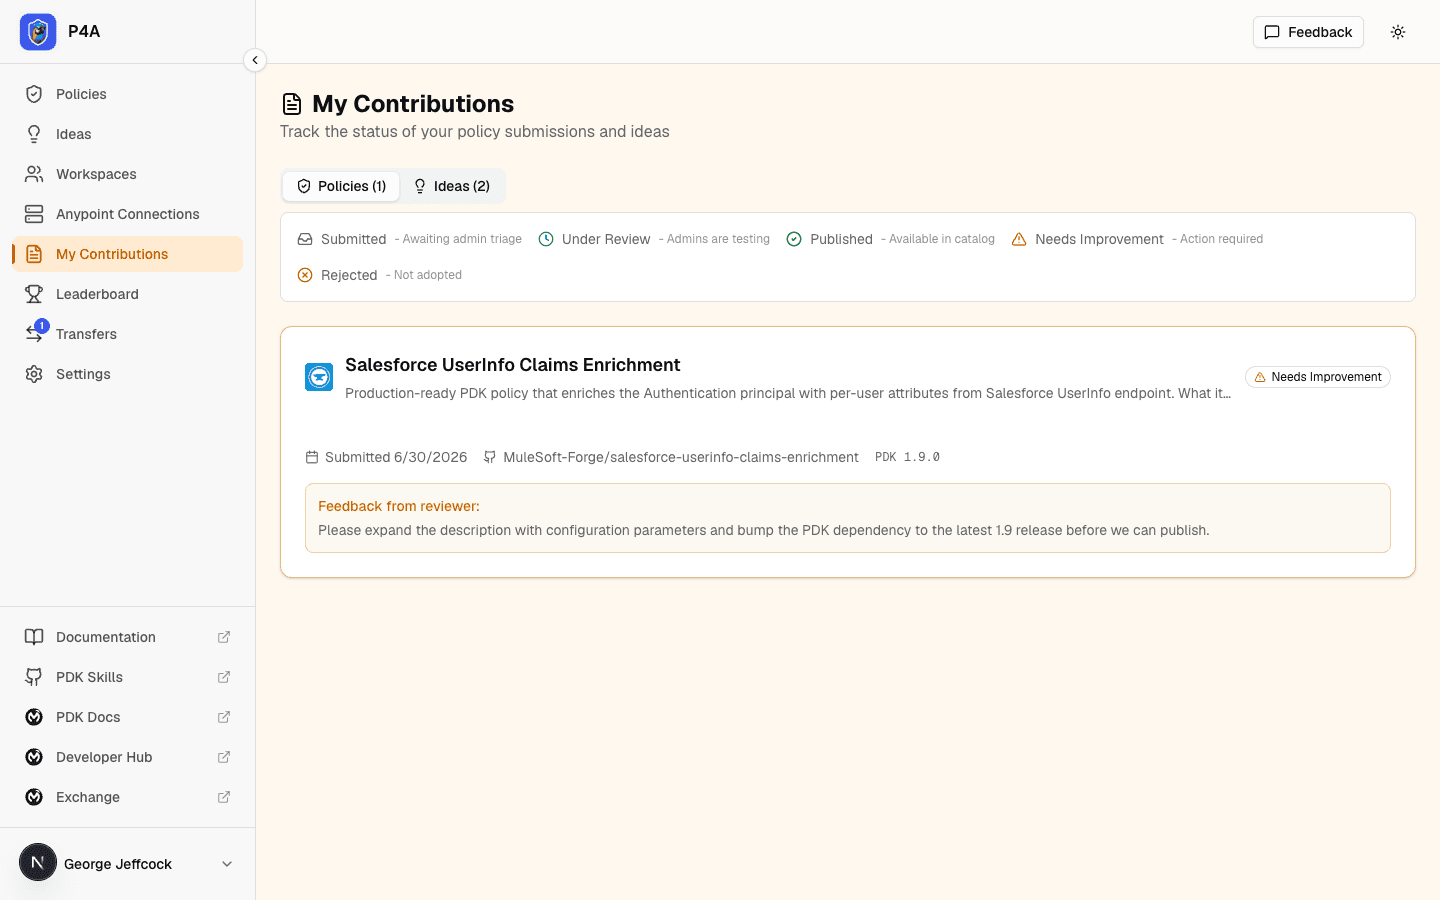The width and height of the screenshot is (1440, 900).
Task: Switch to the Policies (1) tab
Action: 341,186
